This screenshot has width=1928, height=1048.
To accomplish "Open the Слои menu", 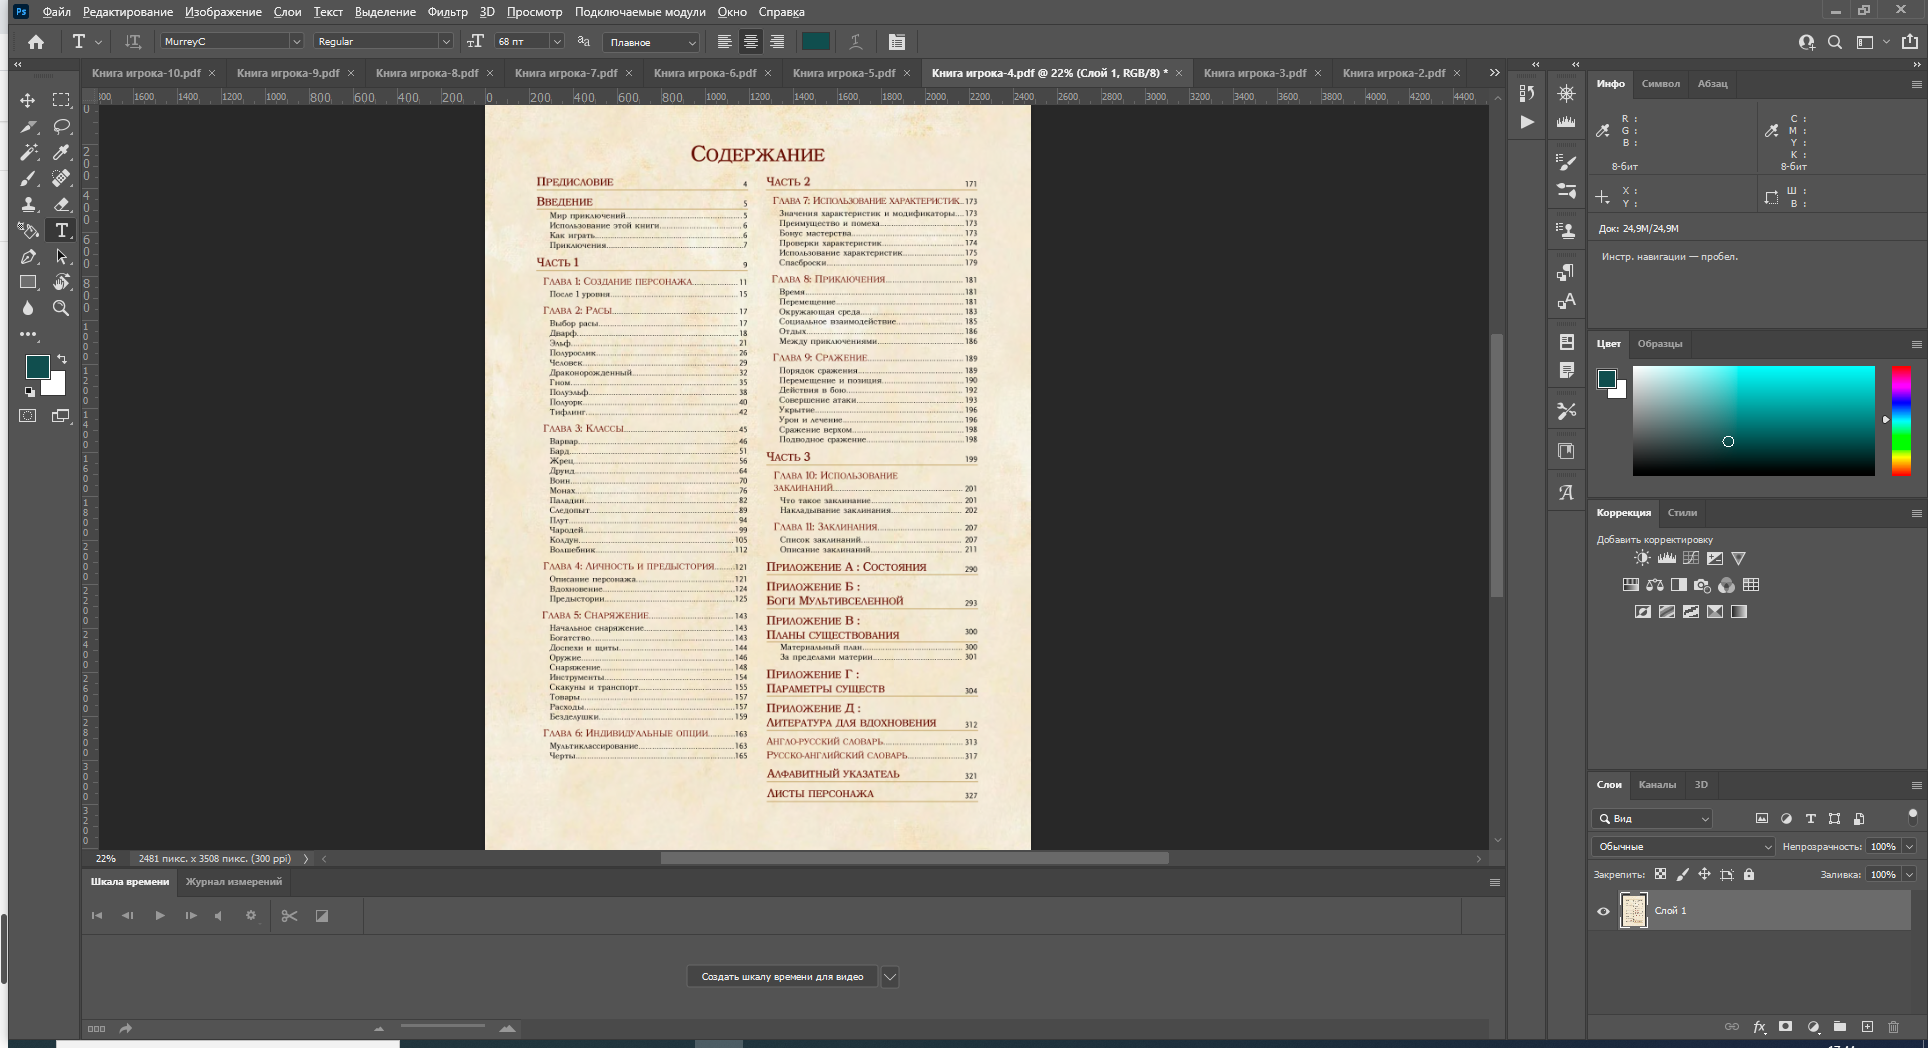I will [x=287, y=12].
